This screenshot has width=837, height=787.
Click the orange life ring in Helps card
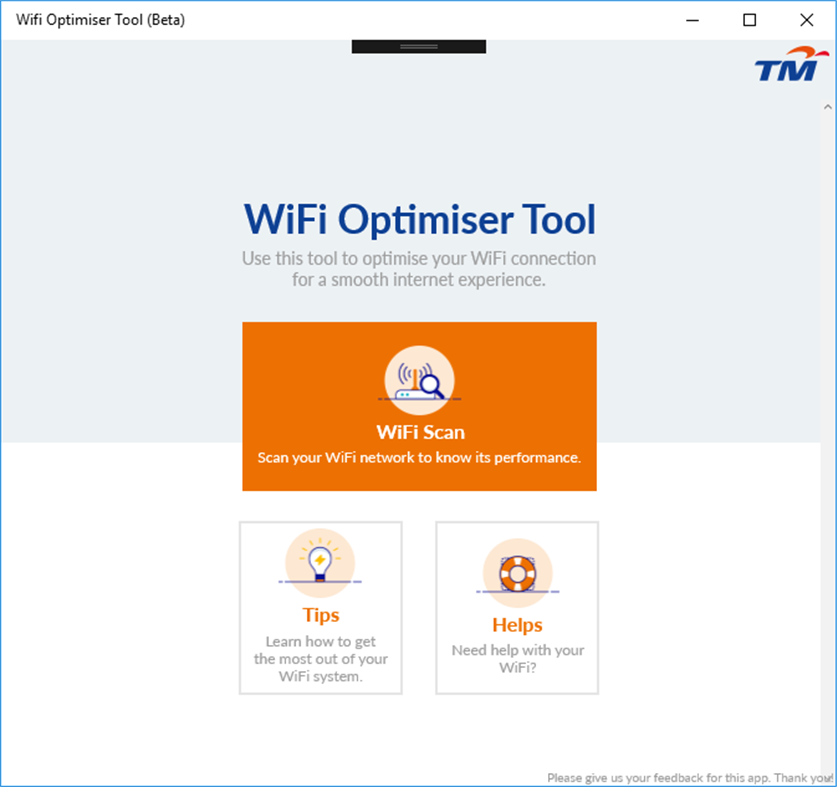coord(516,572)
